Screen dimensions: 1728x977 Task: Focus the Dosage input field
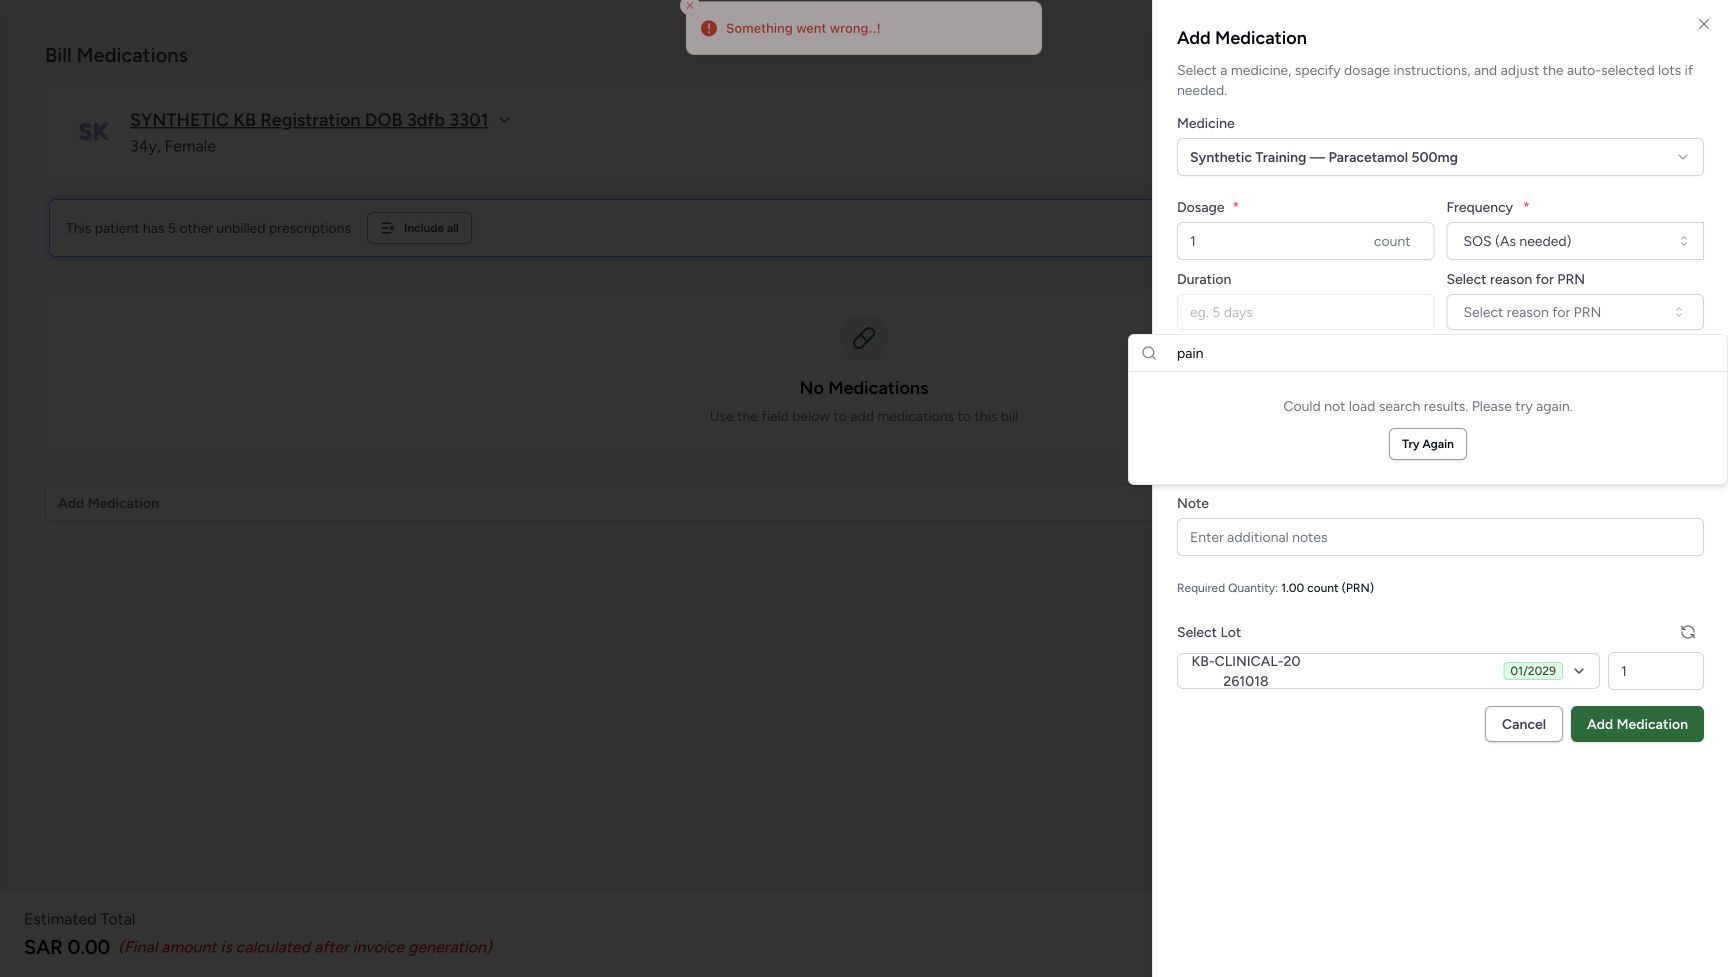pyautogui.click(x=1305, y=241)
